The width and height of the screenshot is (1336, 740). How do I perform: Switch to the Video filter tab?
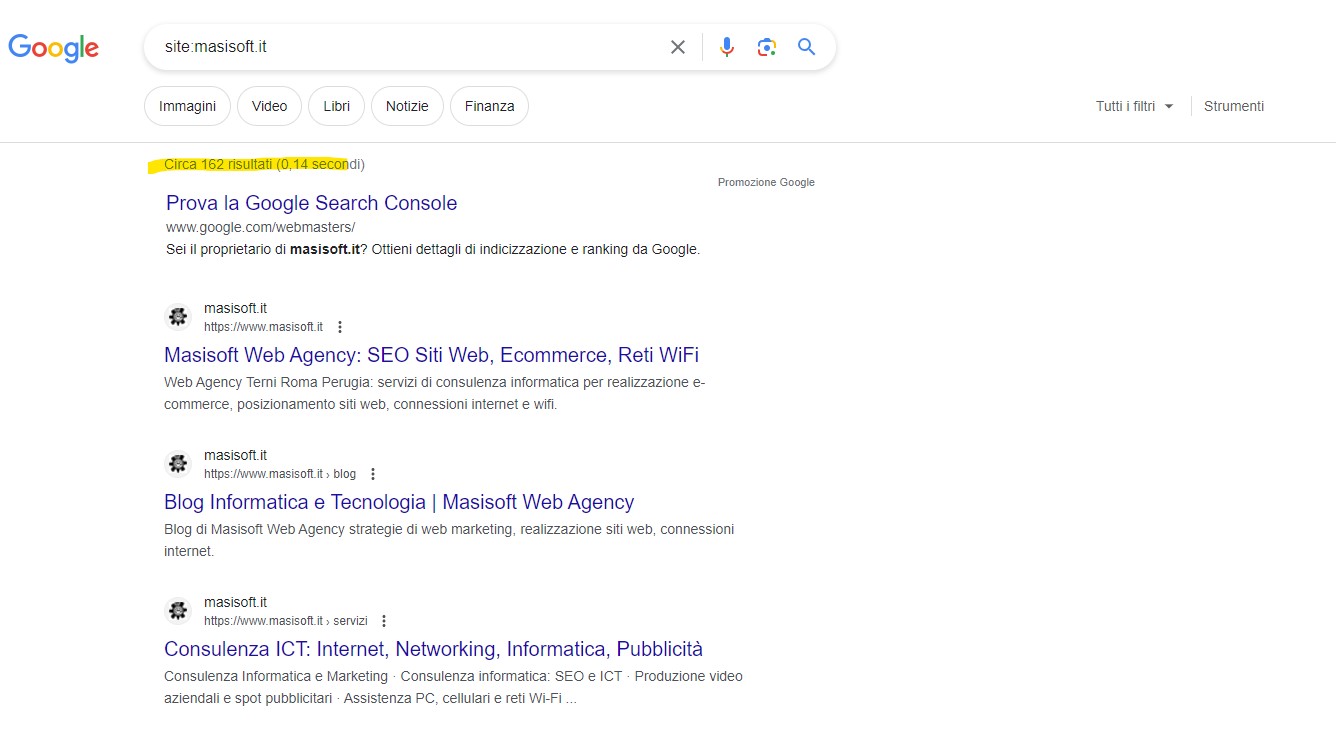(269, 106)
